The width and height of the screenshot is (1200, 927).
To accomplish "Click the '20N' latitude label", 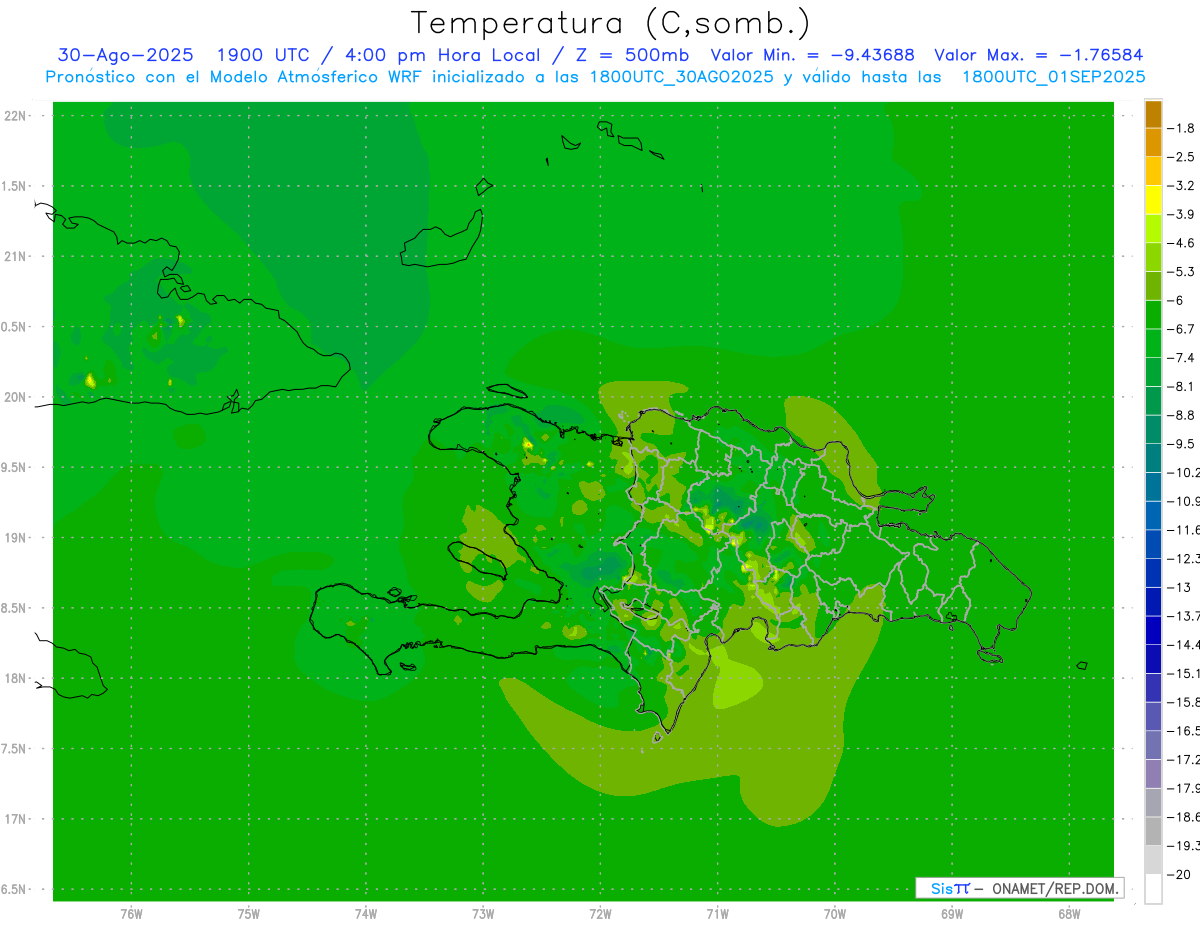I will [x=15, y=398].
